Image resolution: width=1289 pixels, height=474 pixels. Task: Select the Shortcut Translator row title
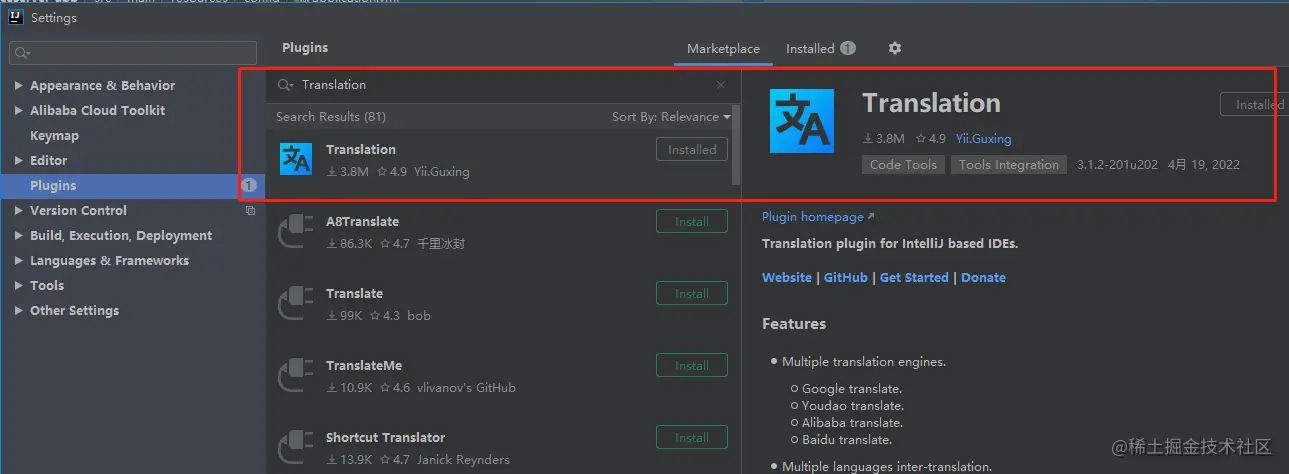385,438
